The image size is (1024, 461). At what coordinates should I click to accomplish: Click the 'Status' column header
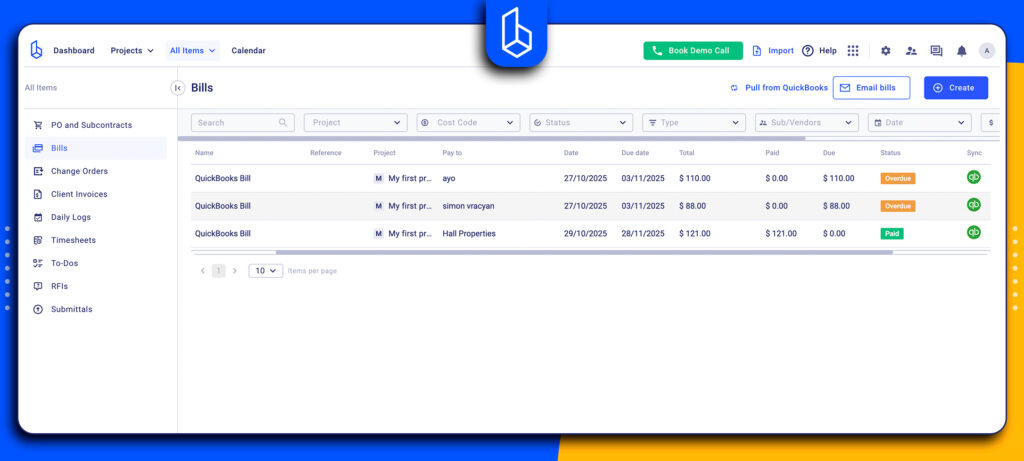tap(890, 153)
